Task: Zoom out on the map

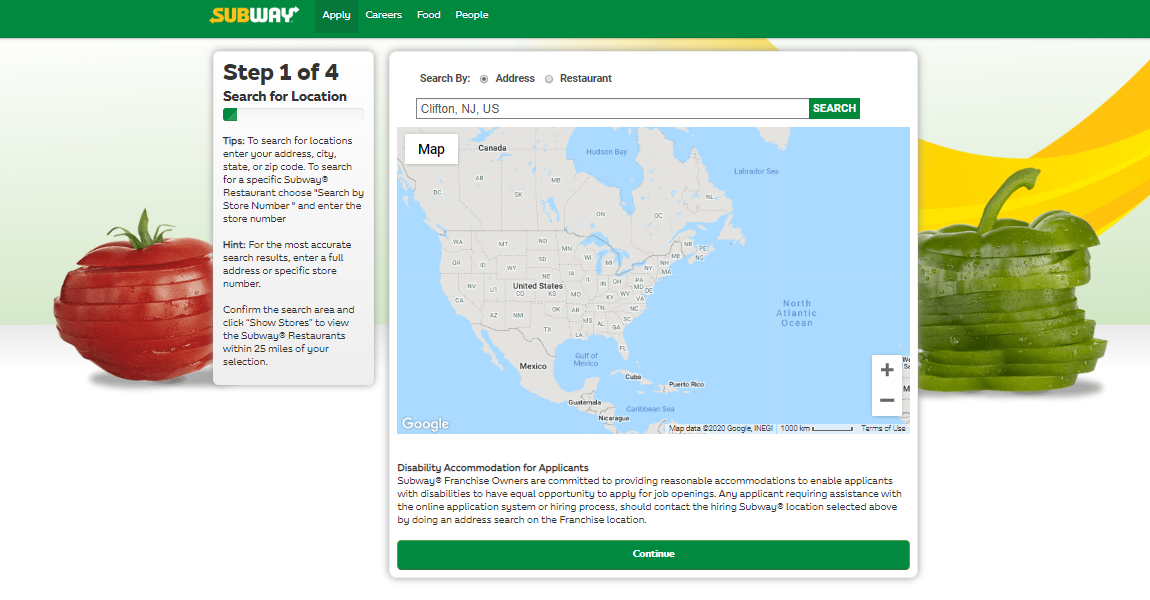Action: point(887,400)
